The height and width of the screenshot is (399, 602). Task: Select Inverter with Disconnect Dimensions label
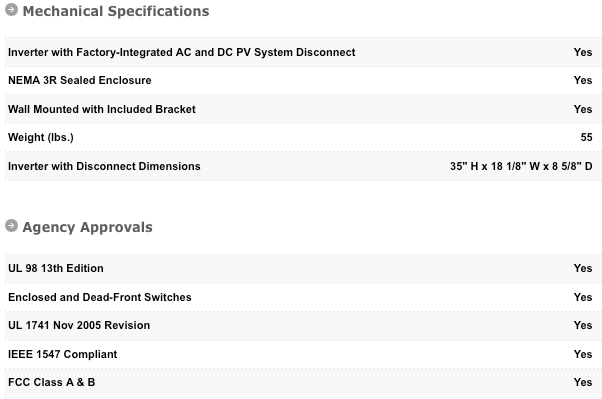tap(104, 166)
